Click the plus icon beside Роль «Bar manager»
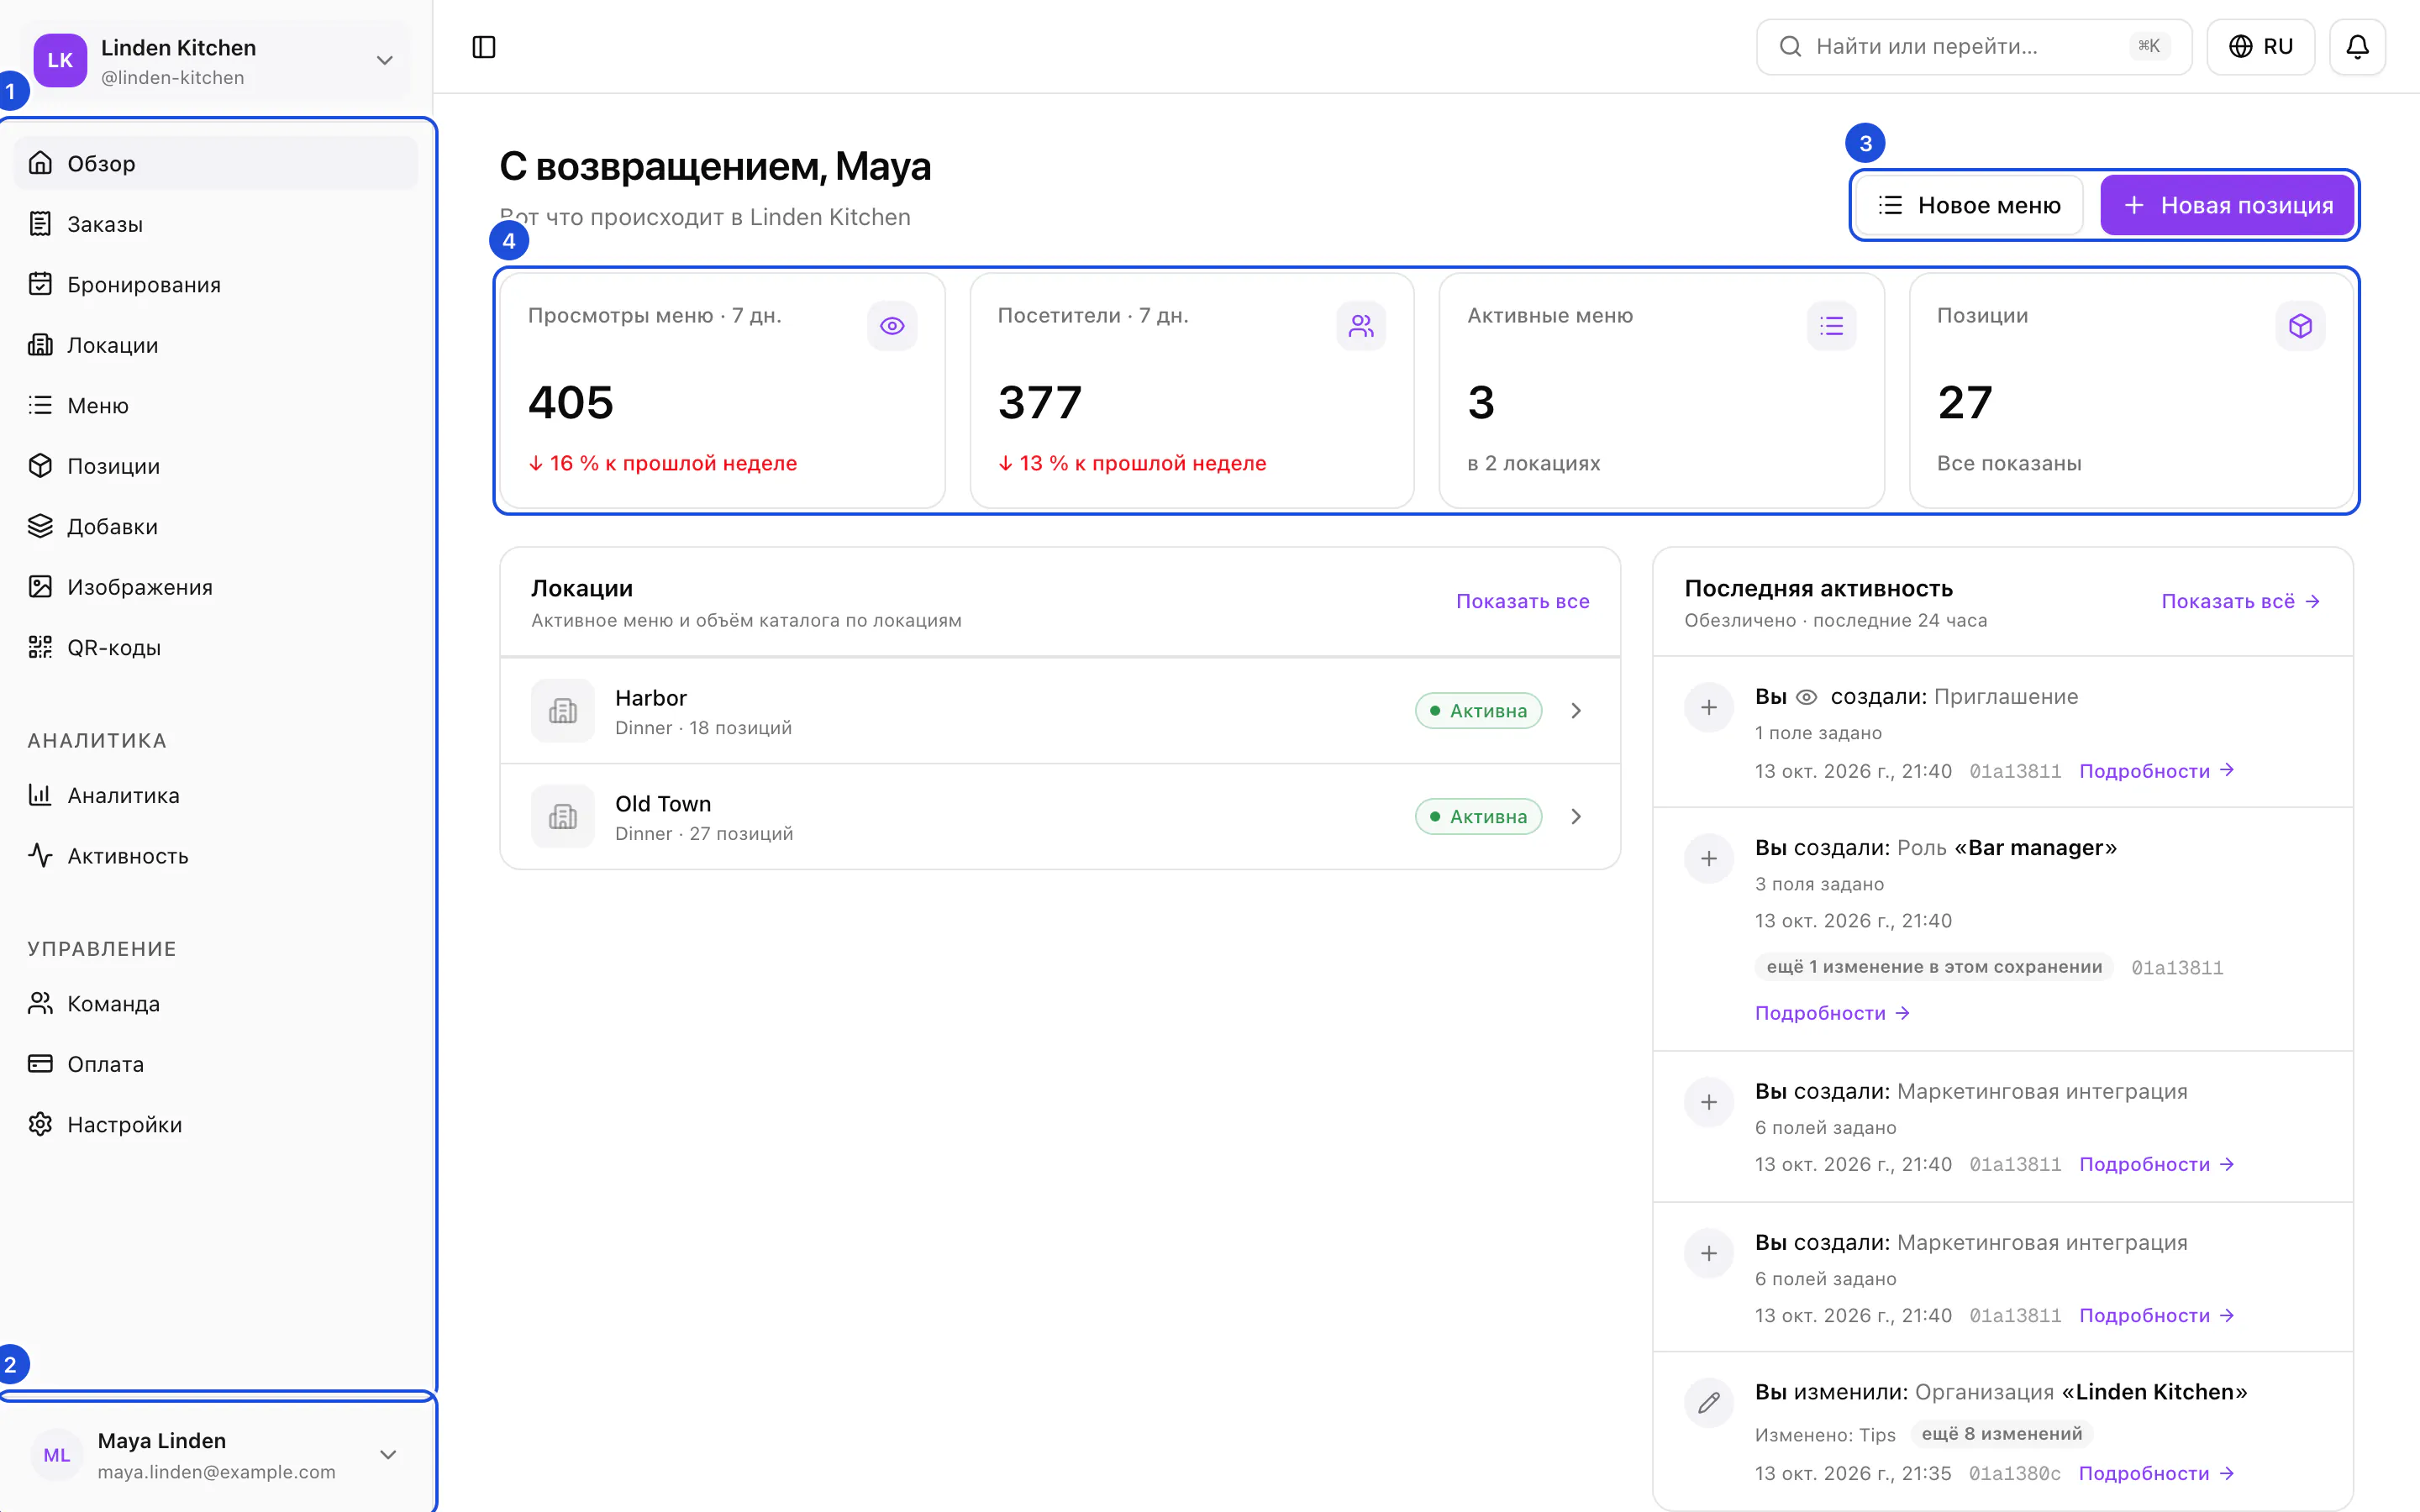 pos(1709,859)
